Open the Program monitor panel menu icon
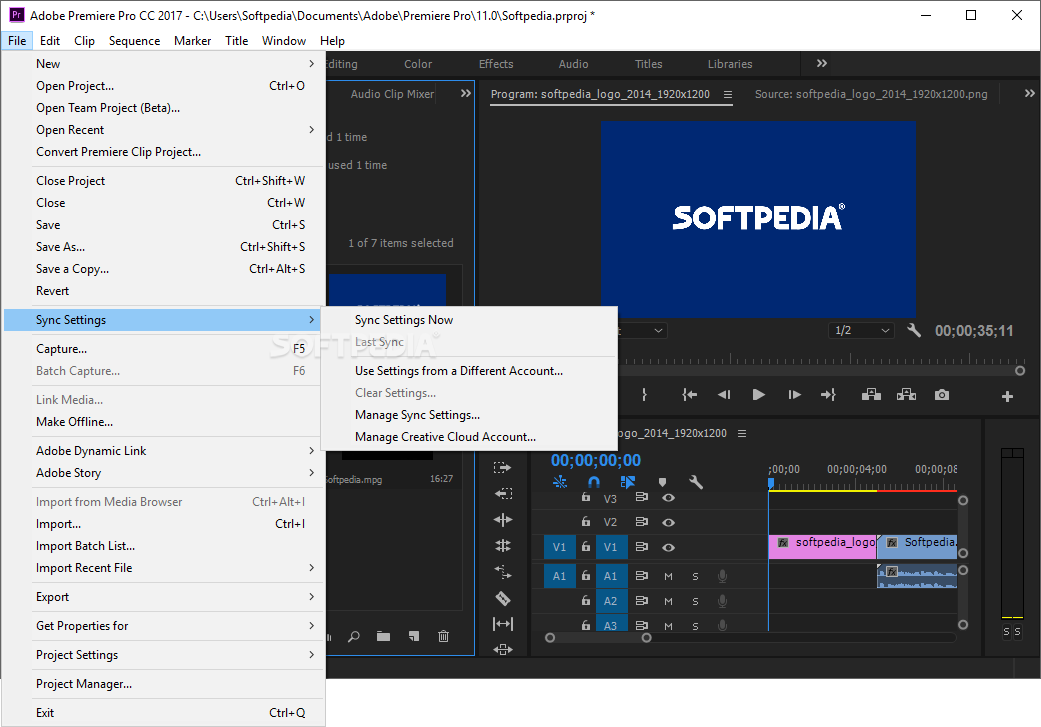 [x=728, y=94]
